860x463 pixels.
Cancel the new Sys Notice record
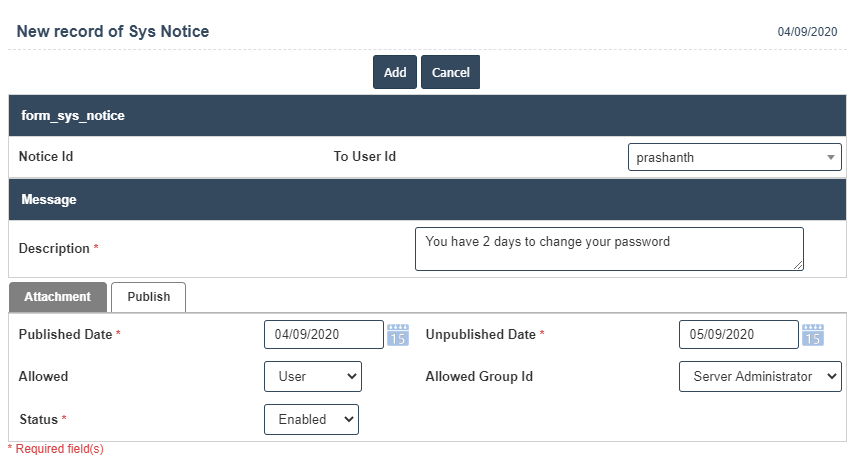coord(451,72)
